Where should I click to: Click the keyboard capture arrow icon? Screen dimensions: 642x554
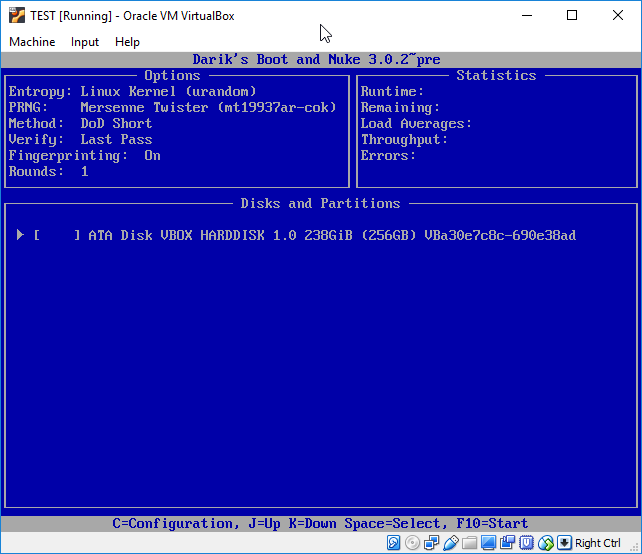click(564, 543)
